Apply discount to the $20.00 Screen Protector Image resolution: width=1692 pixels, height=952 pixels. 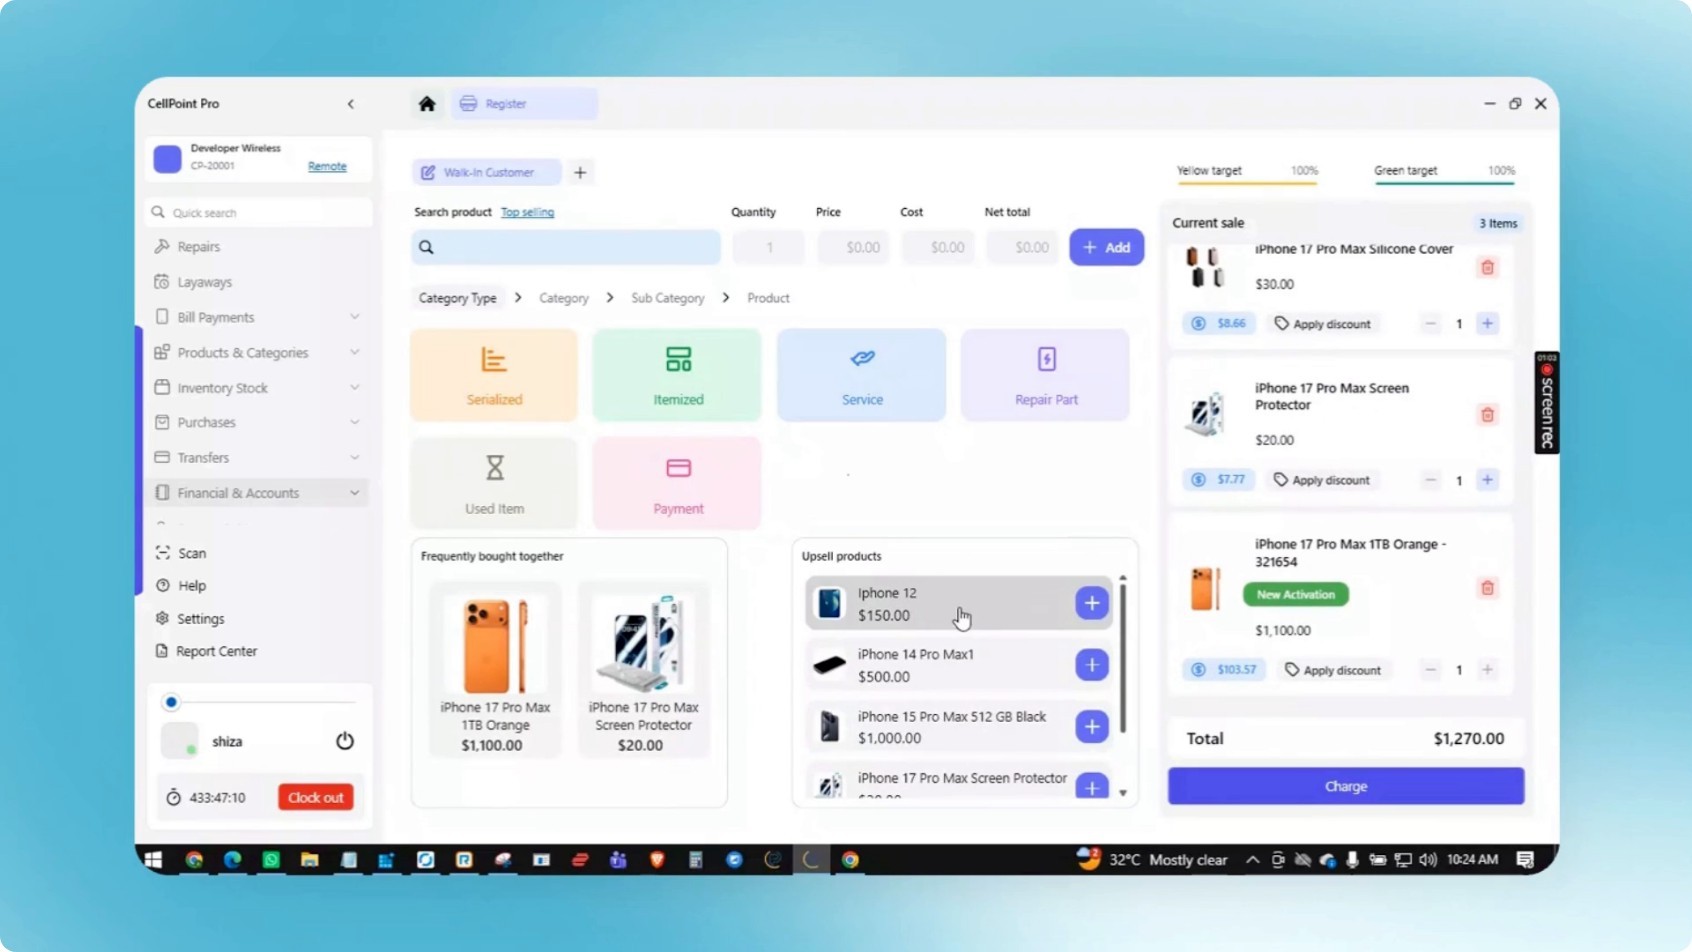click(x=1322, y=480)
